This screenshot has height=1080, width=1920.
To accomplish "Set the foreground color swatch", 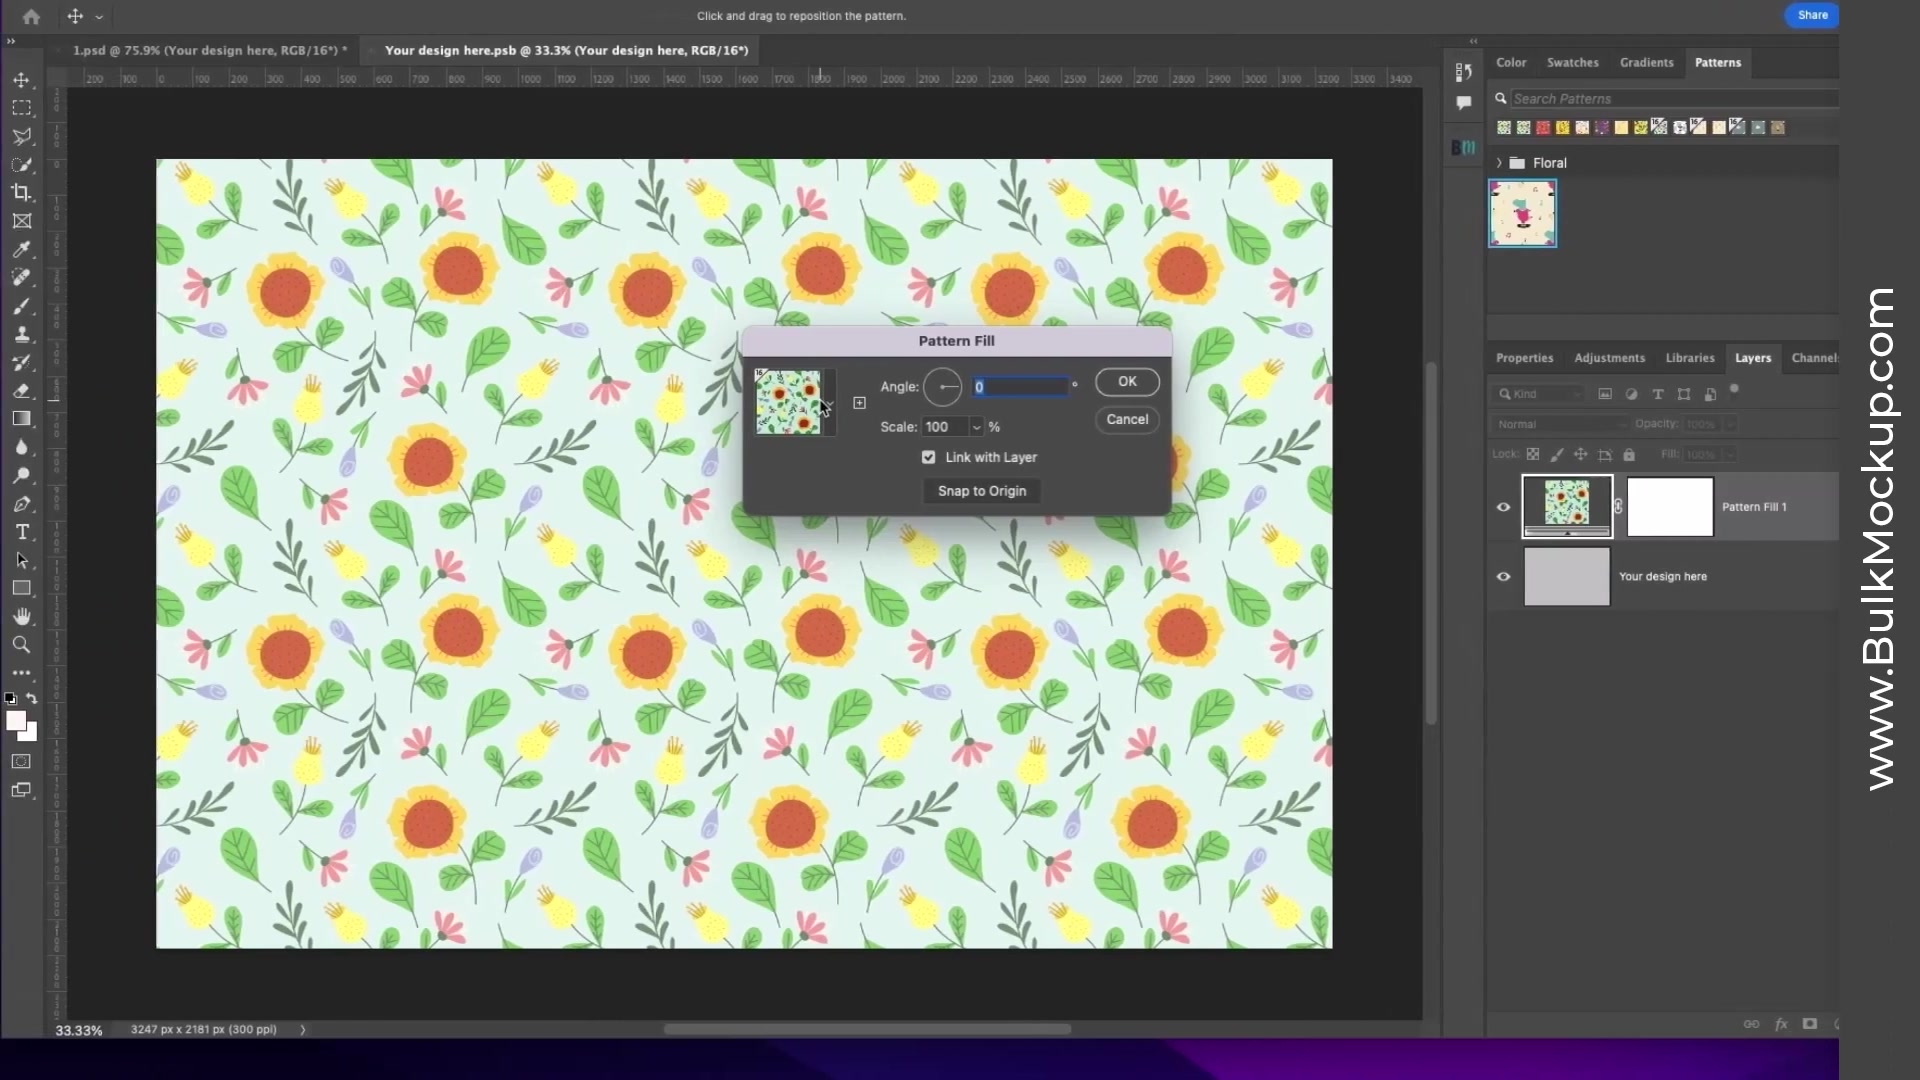I will pyautogui.click(x=18, y=722).
